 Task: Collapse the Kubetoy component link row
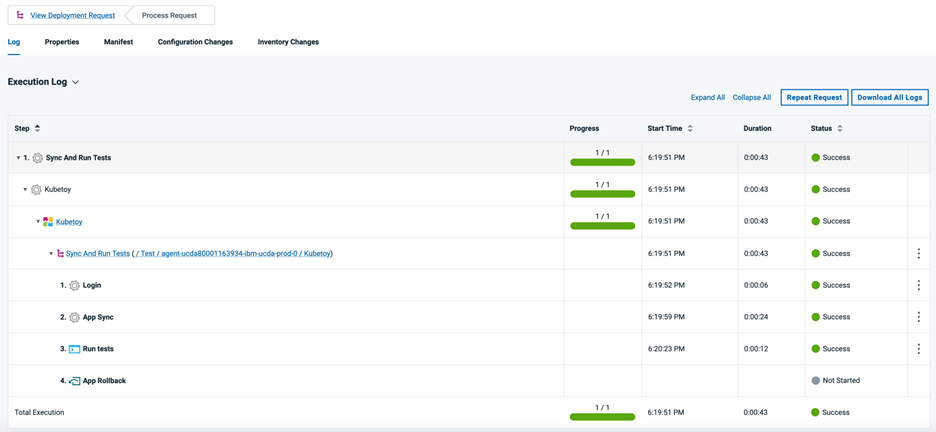pos(38,222)
